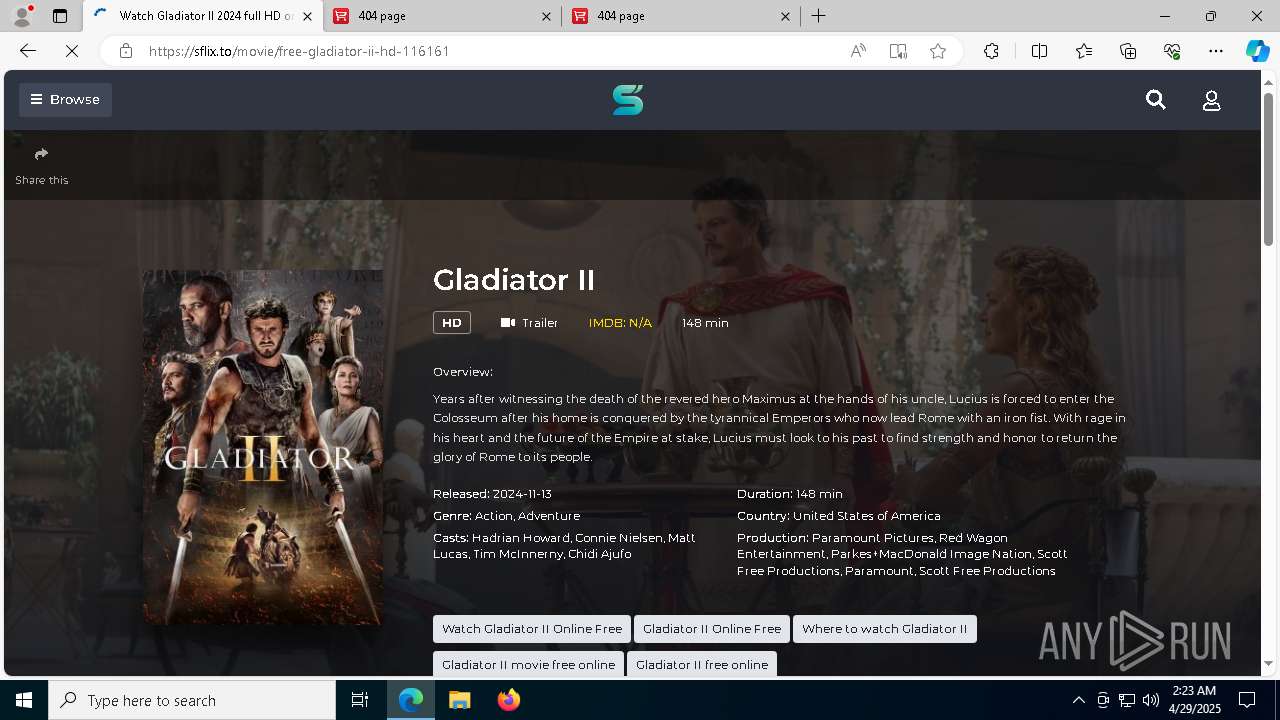Open Copilot sidebar icon

(1257, 51)
